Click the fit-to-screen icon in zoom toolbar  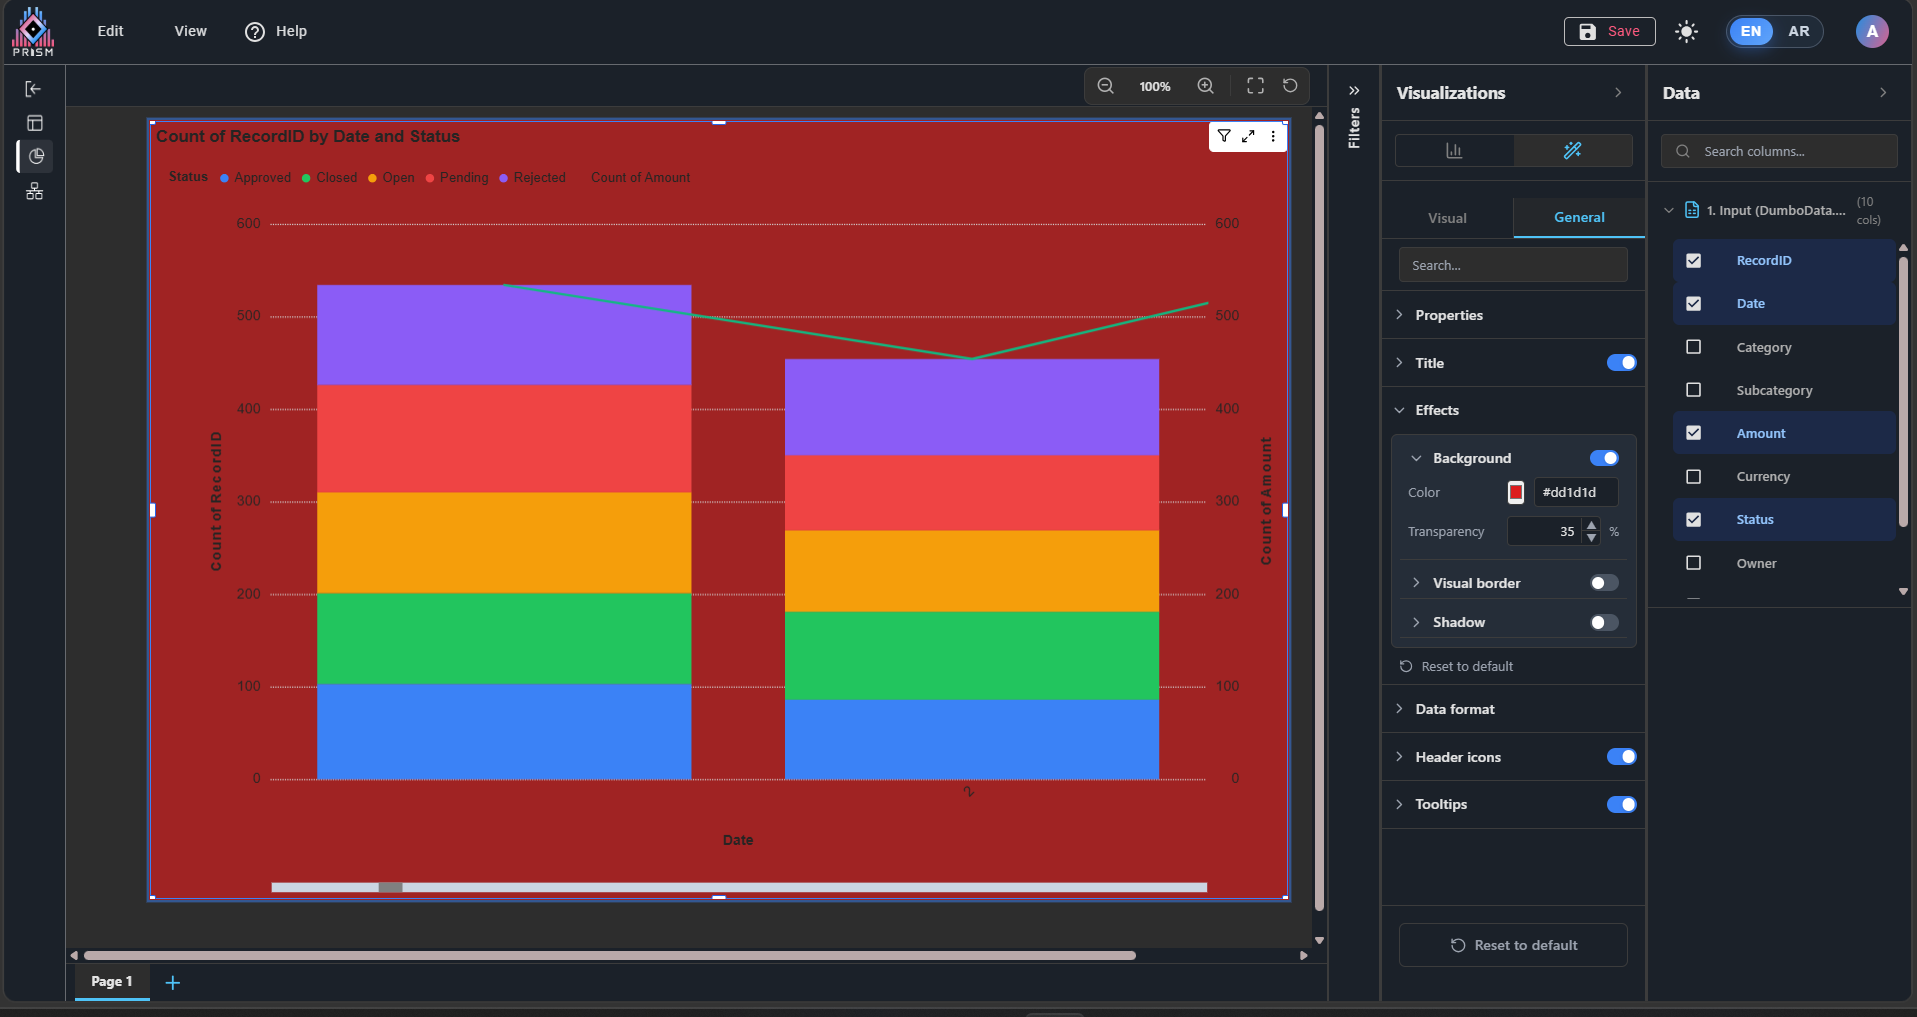(x=1255, y=86)
